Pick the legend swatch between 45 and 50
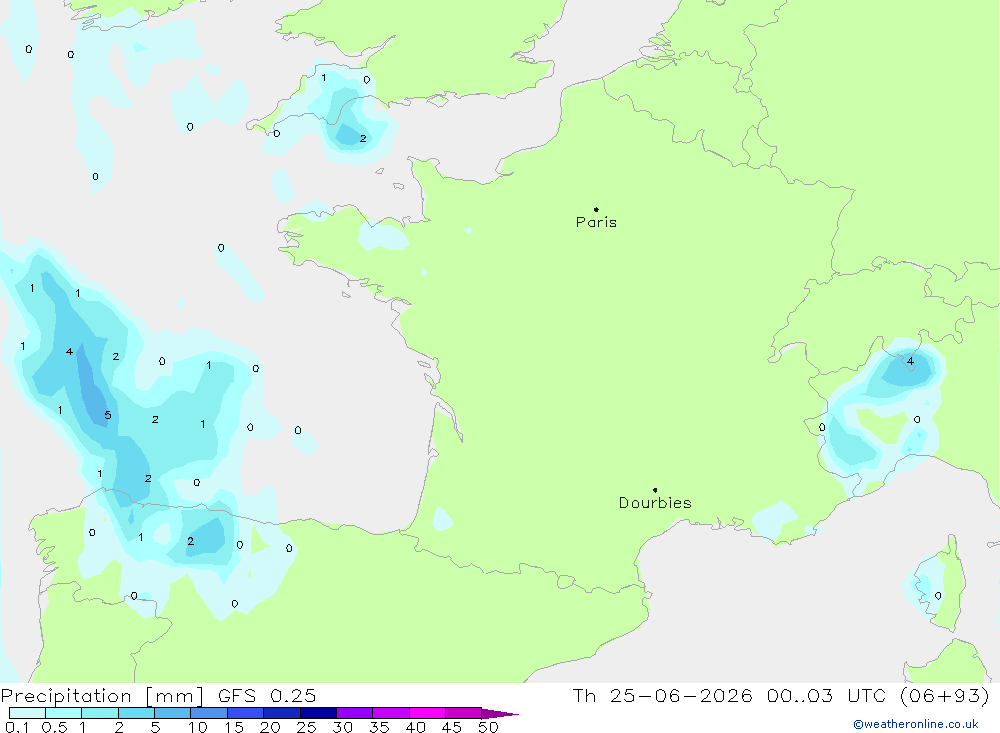This screenshot has height=733, width=1000. click(x=463, y=713)
